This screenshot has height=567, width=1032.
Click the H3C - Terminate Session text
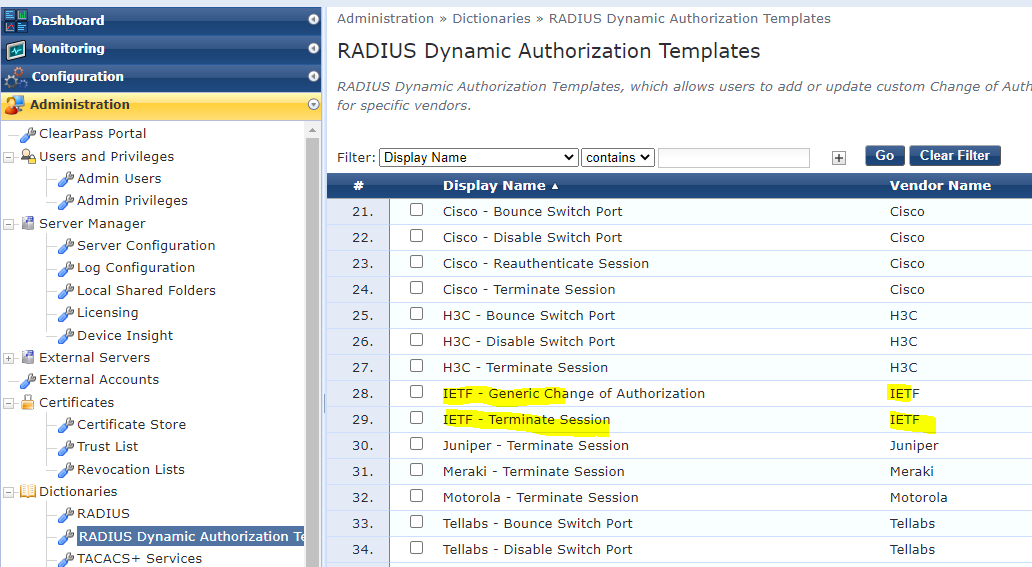click(525, 367)
